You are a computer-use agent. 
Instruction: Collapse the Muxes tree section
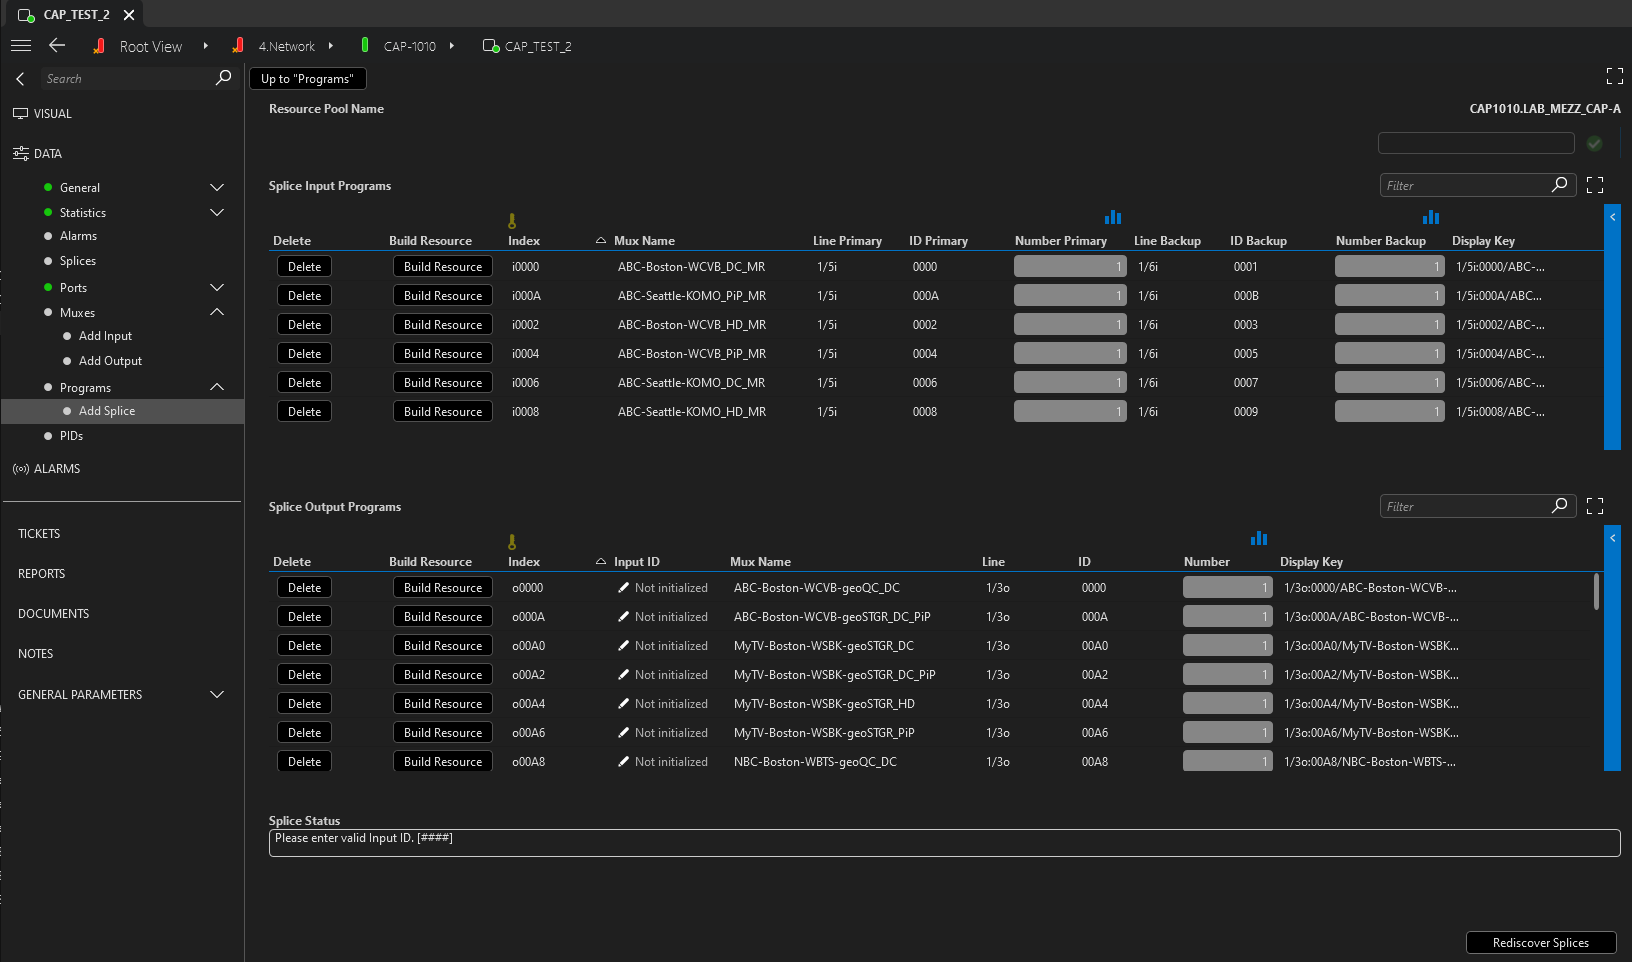pyautogui.click(x=217, y=312)
